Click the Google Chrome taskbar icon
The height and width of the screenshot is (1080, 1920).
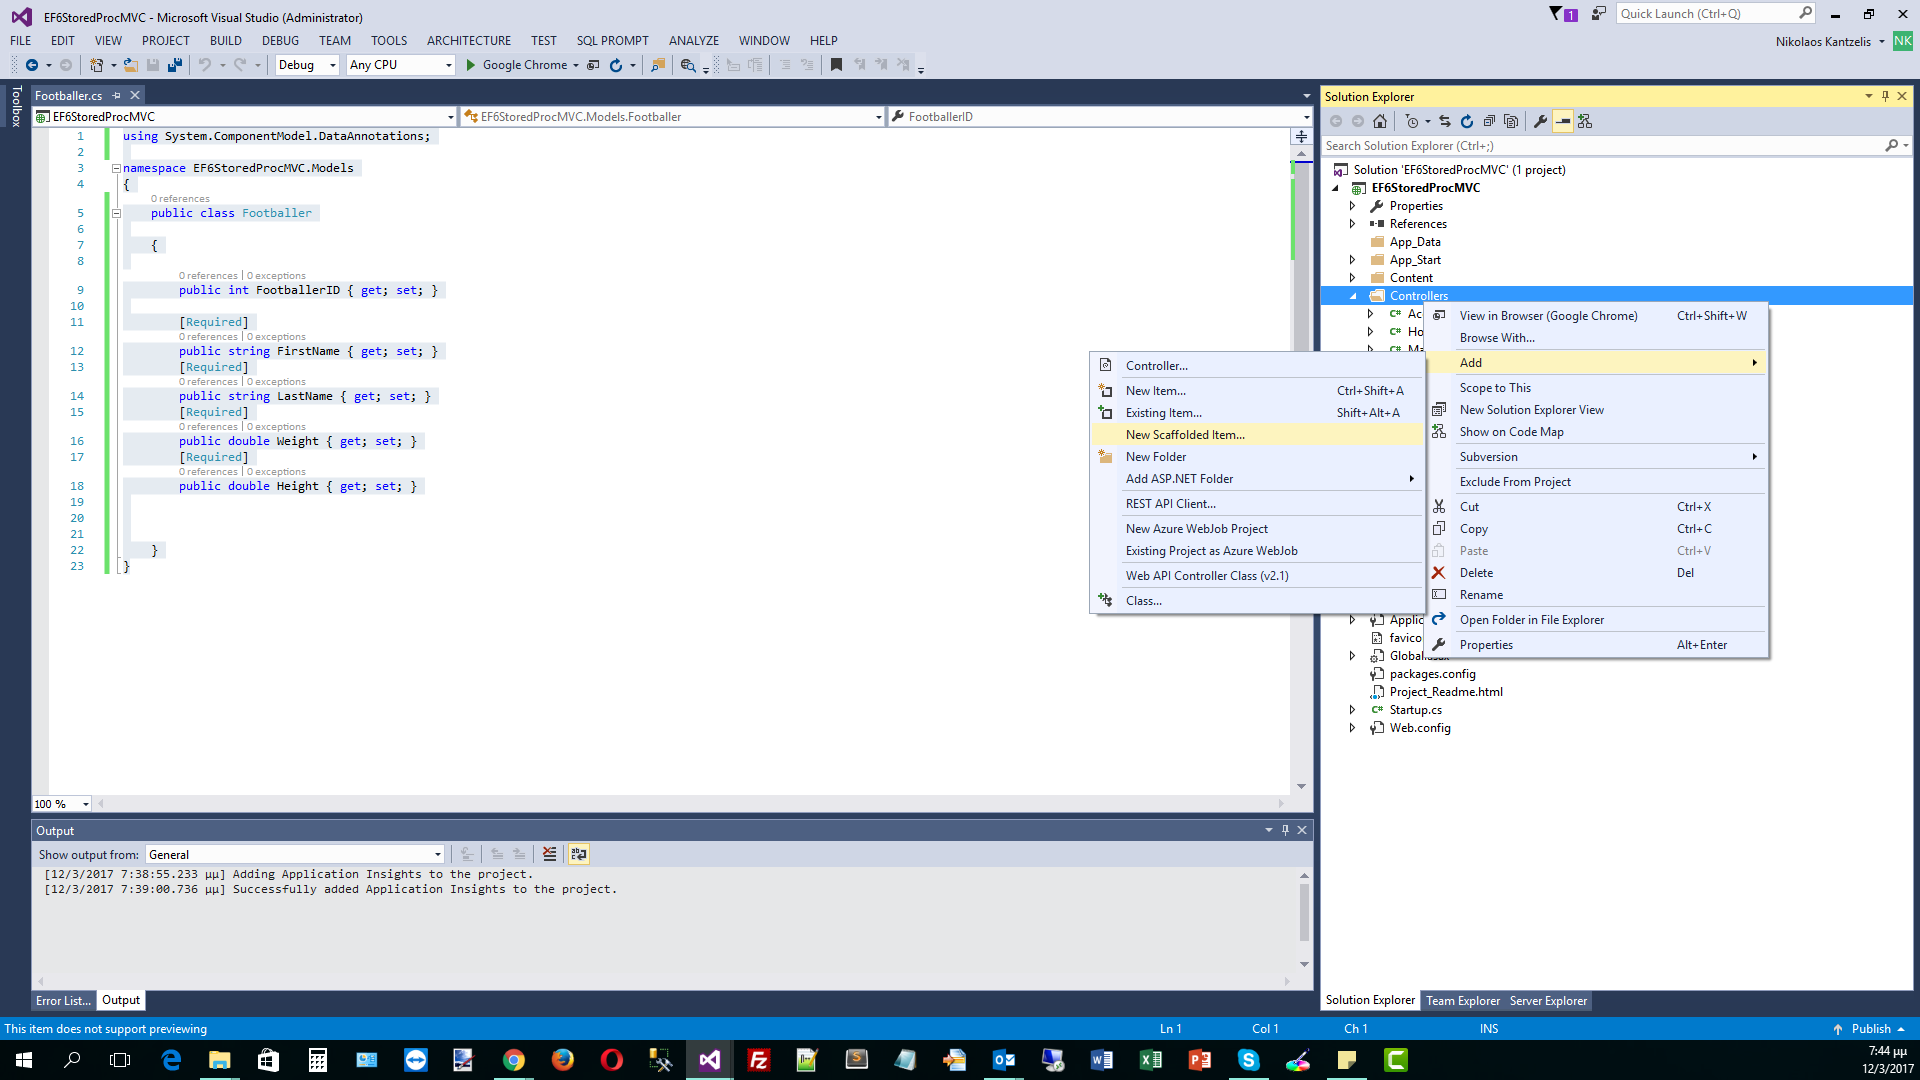tap(513, 1060)
